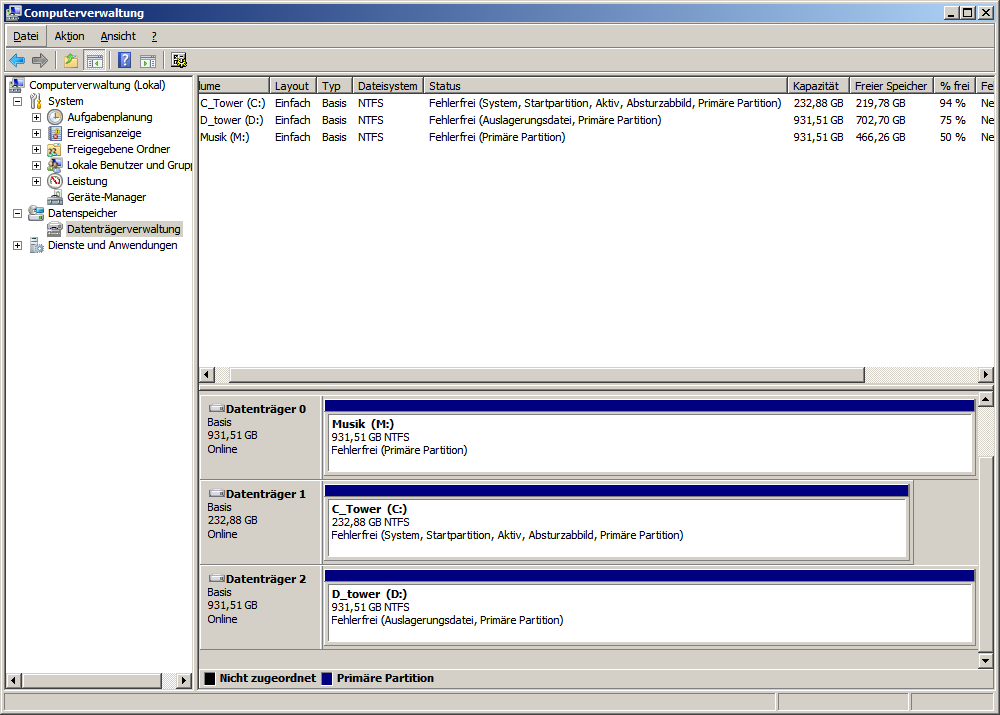The height and width of the screenshot is (715, 1000).
Task: Click the Computerverwaltung title bar icon
Action: click(x=13, y=12)
